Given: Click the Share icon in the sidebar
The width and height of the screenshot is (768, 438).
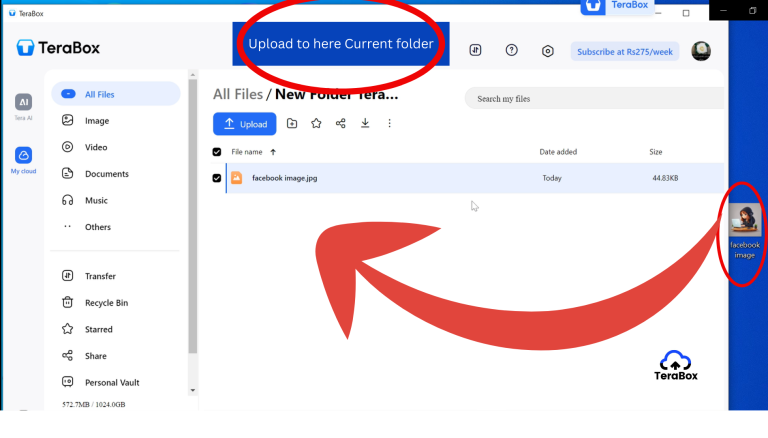Looking at the screenshot, I should [x=68, y=355].
